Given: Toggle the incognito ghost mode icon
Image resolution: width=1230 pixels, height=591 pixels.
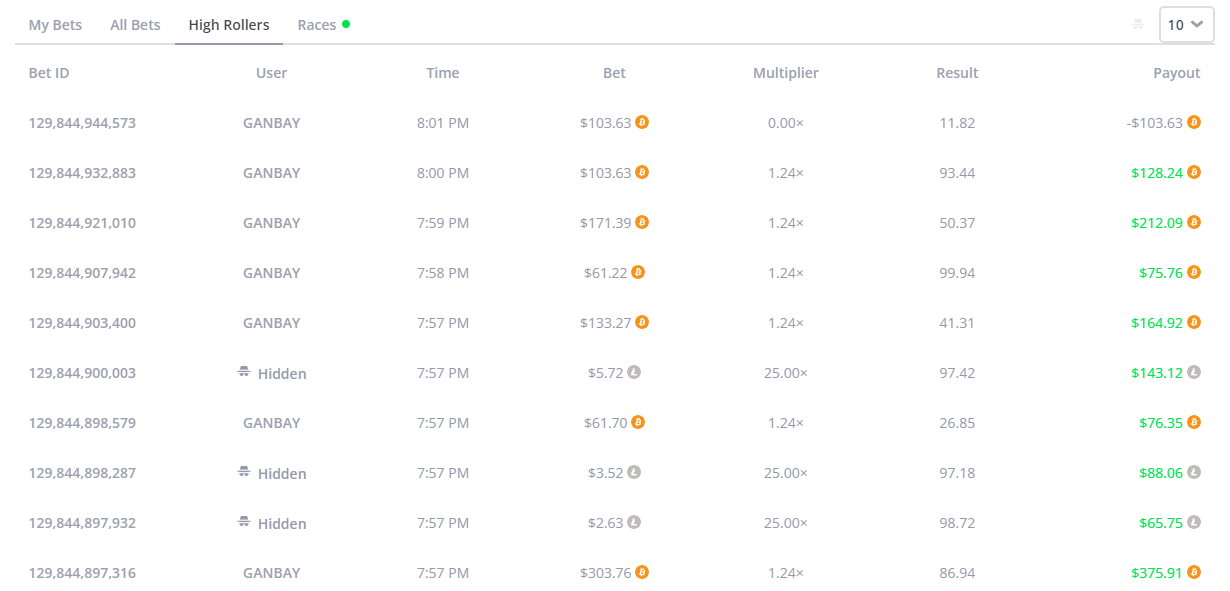Looking at the screenshot, I should [1138, 25].
